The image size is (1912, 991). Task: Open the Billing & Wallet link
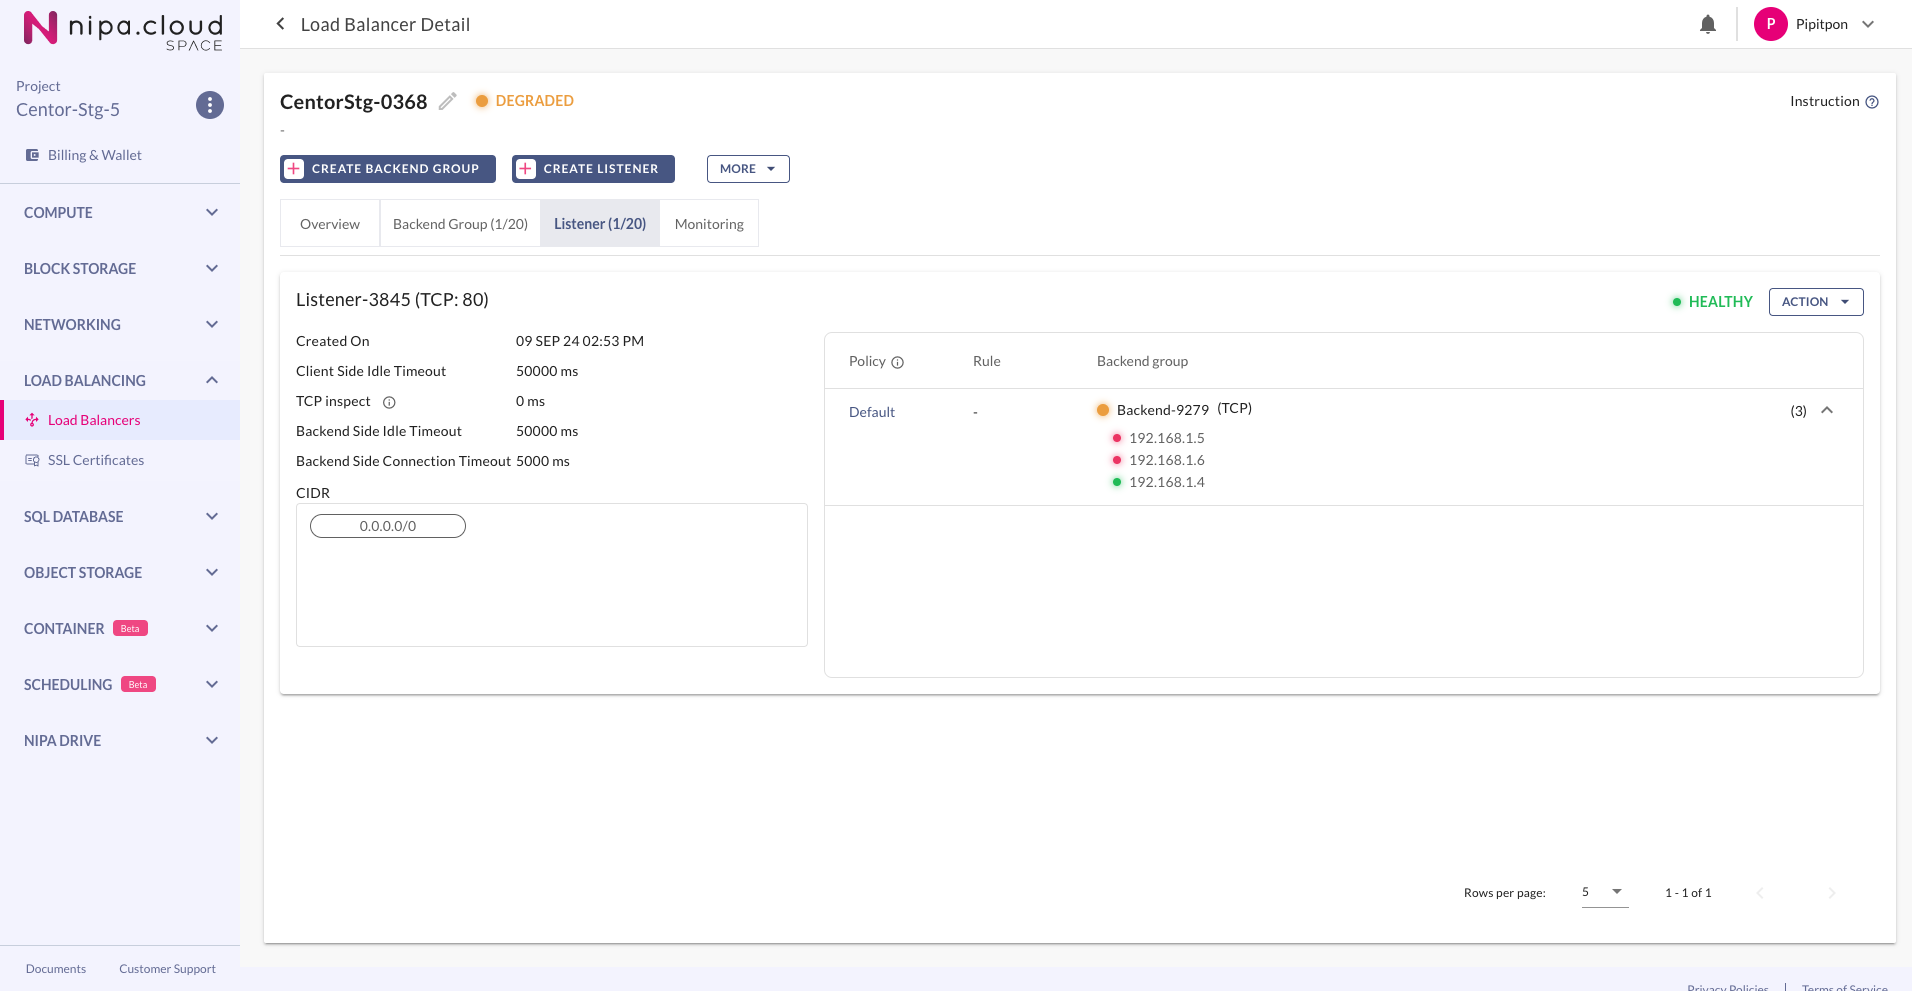click(x=95, y=155)
